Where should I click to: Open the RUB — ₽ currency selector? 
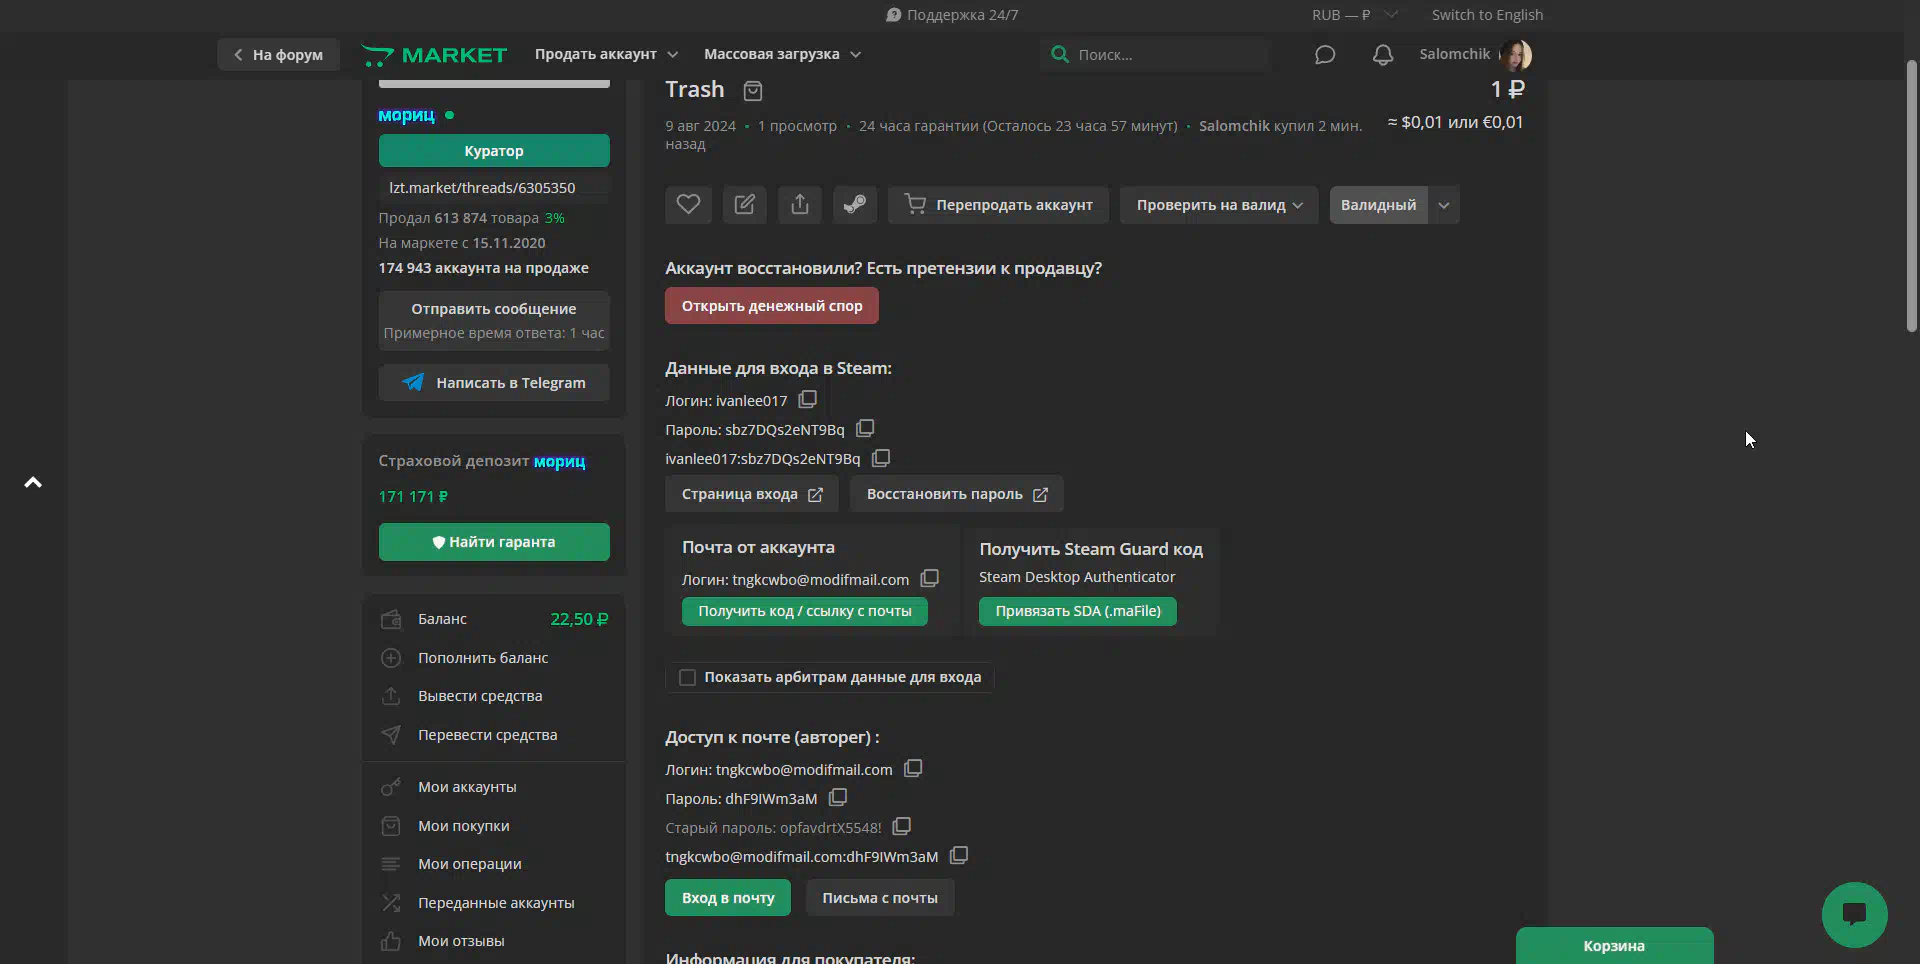click(x=1355, y=14)
